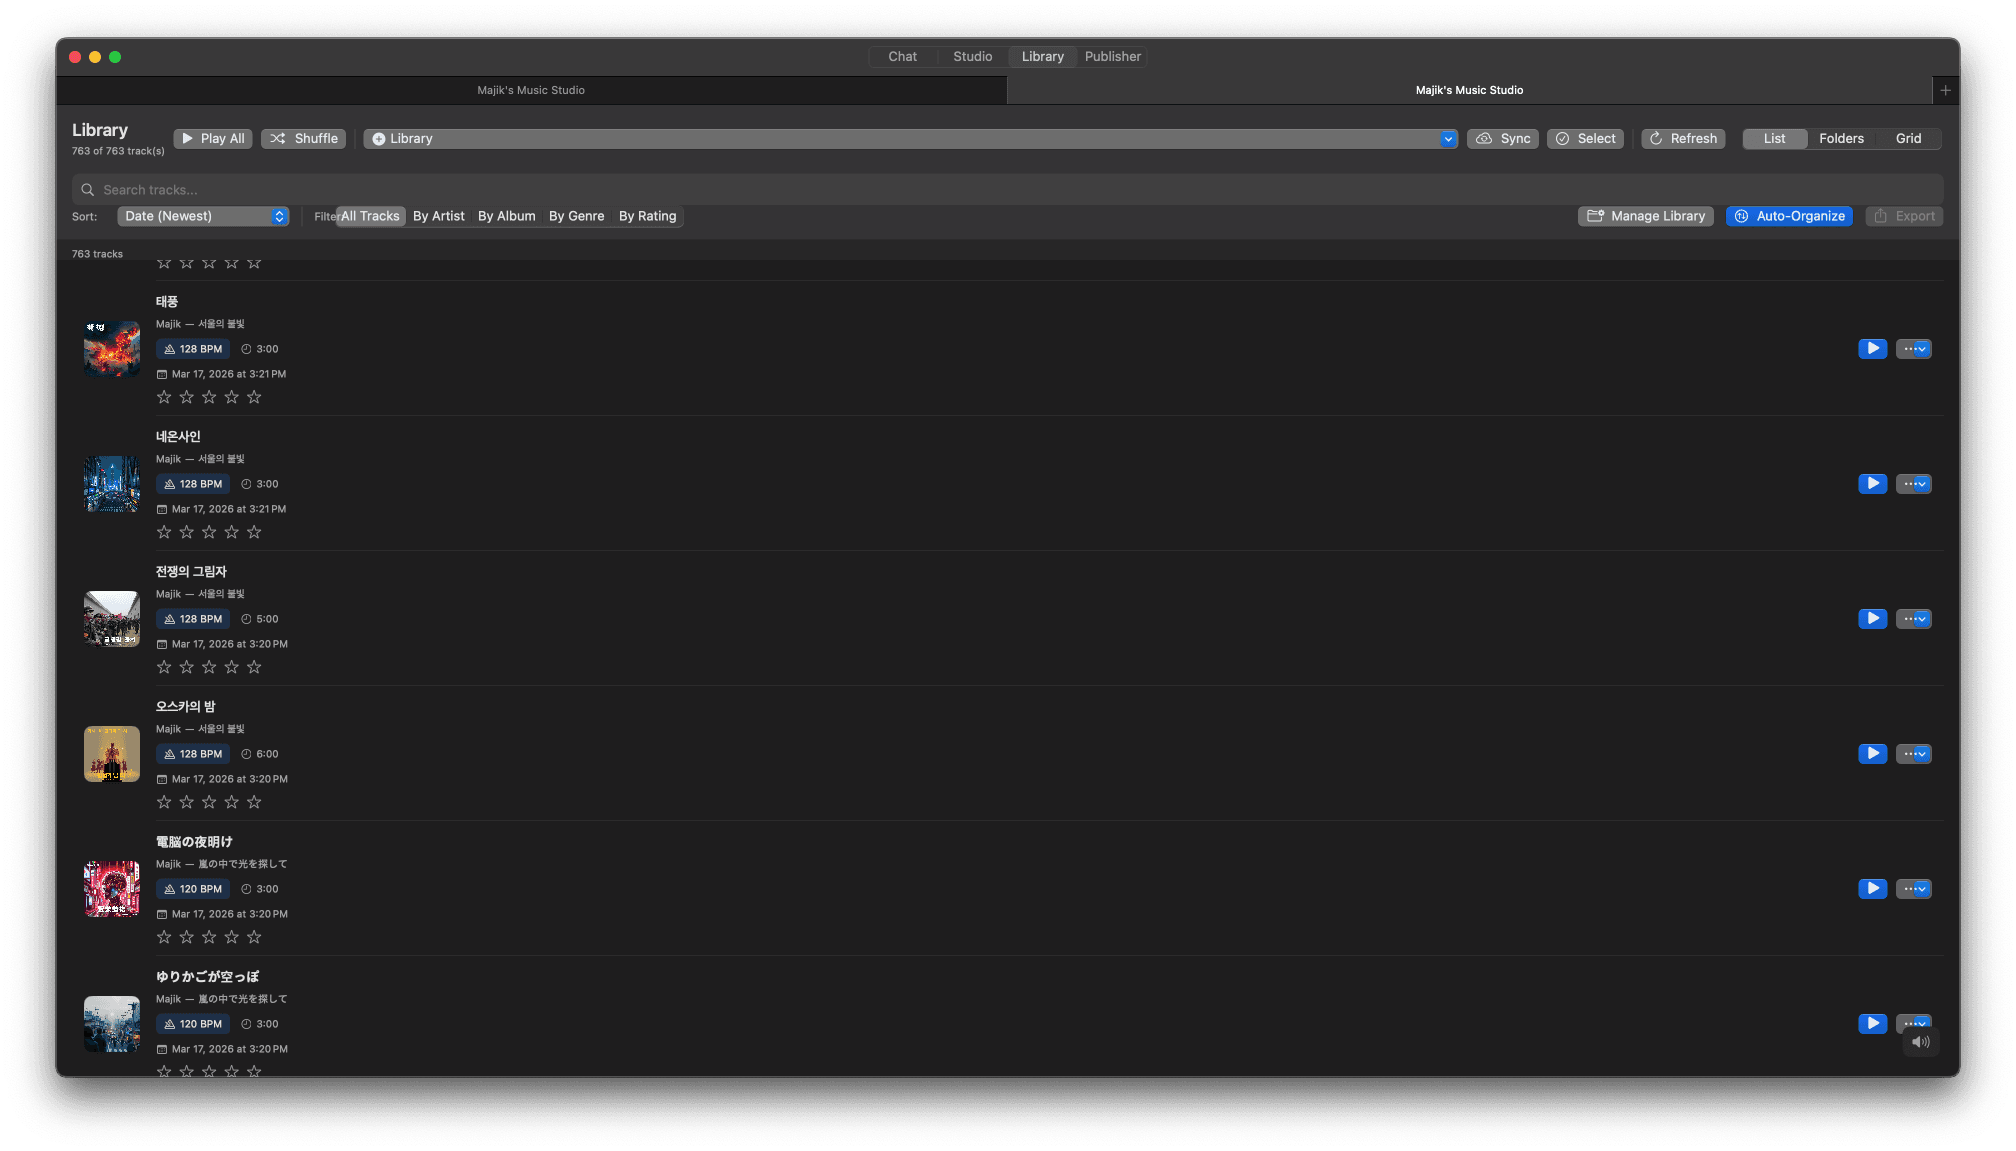
Task: Click the 오스카의 밤 album artwork
Action: tap(112, 754)
